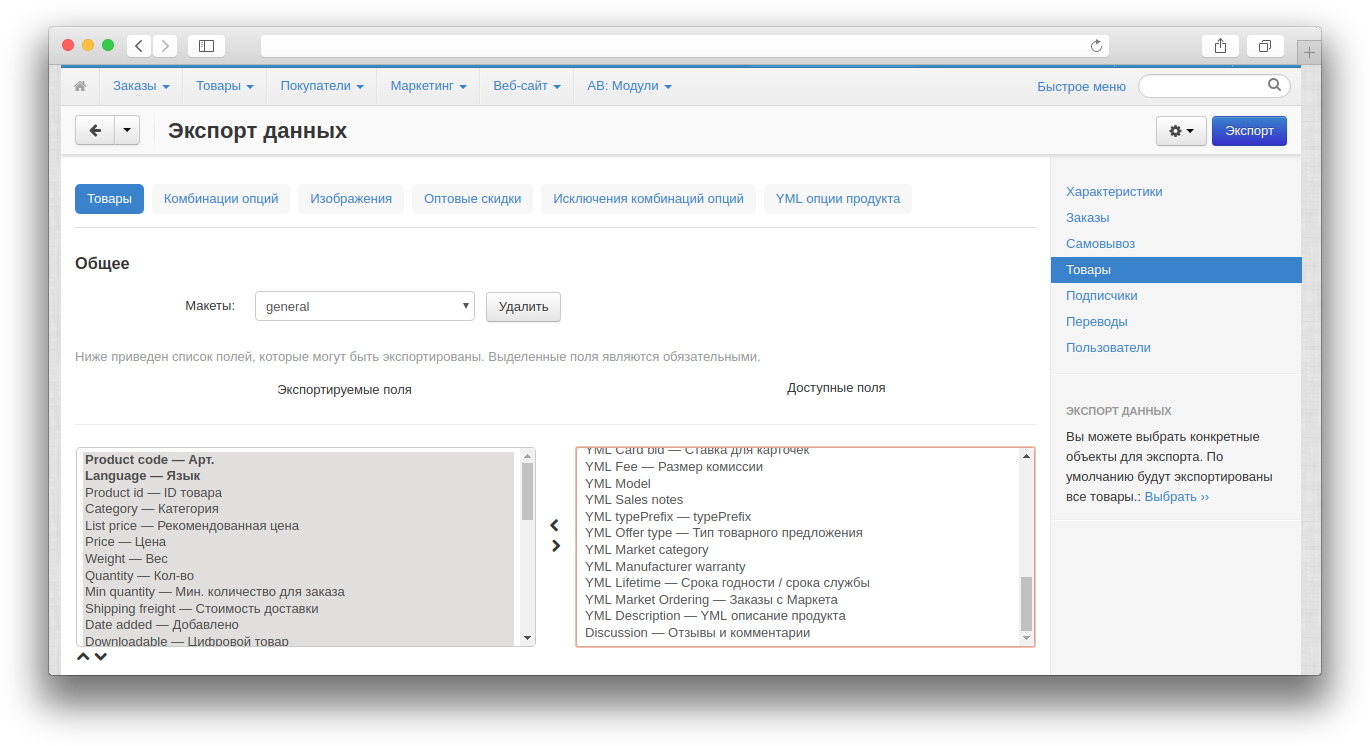The width and height of the screenshot is (1370, 746).
Task: Open the settings gear menu
Action: (x=1180, y=130)
